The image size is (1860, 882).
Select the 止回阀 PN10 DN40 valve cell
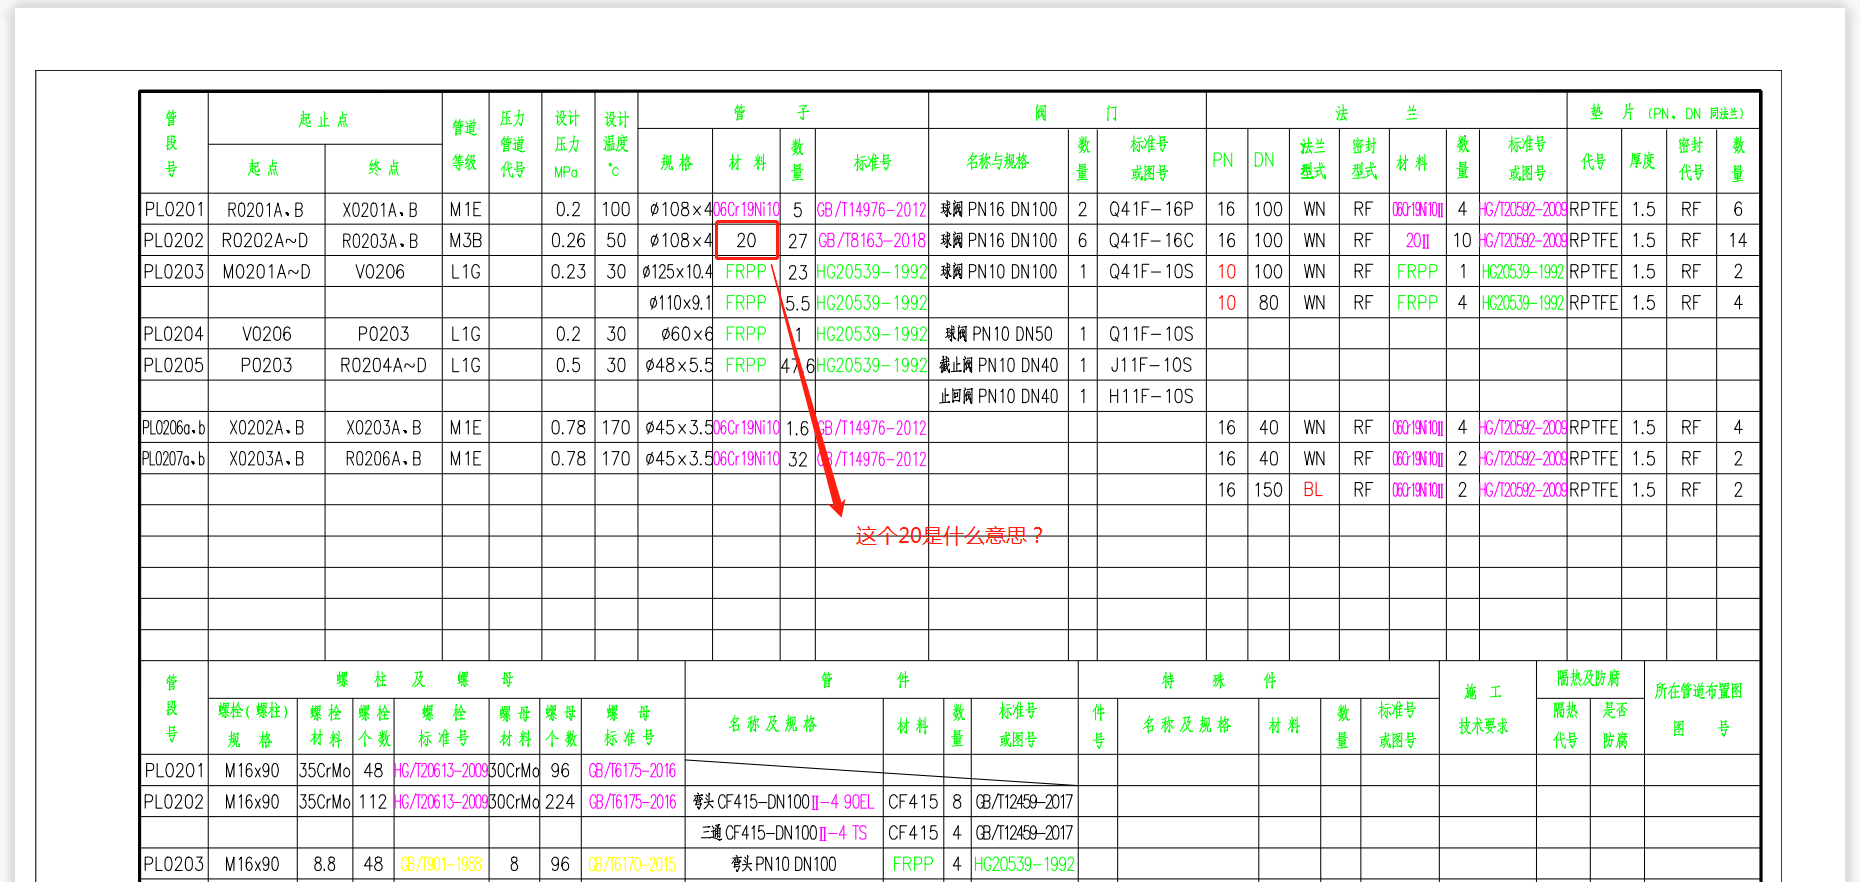pos(998,396)
